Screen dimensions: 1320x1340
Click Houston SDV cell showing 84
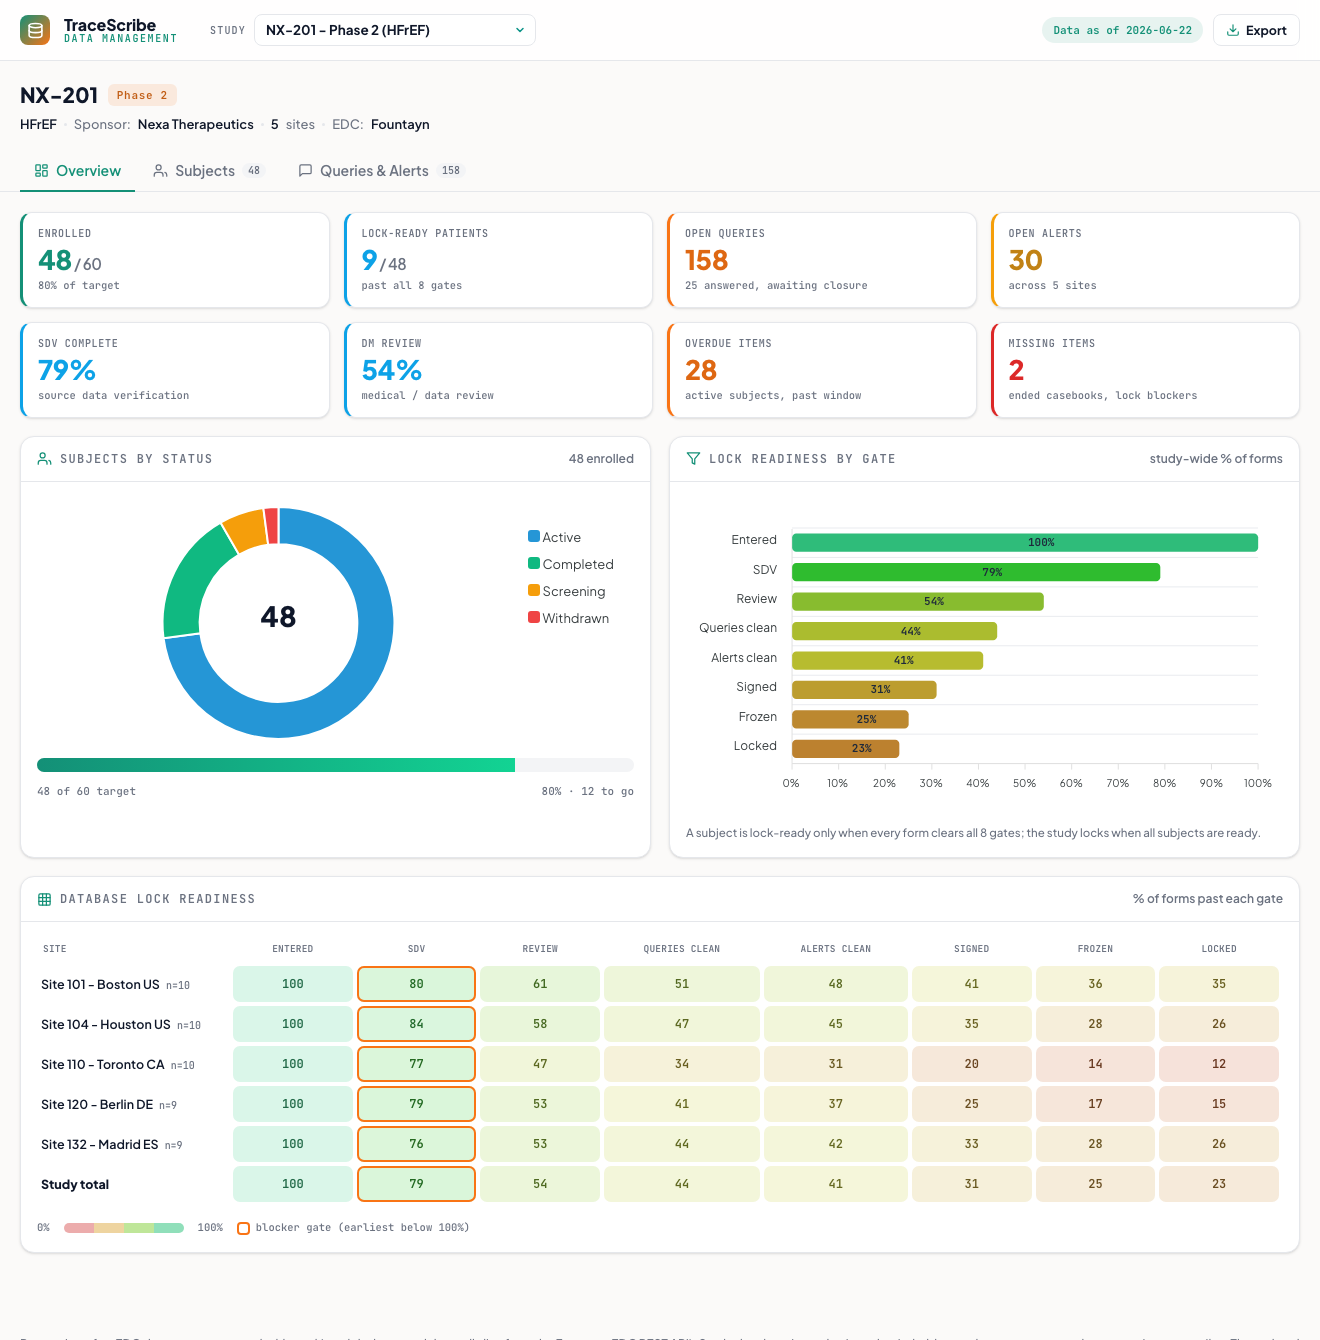point(416,1024)
